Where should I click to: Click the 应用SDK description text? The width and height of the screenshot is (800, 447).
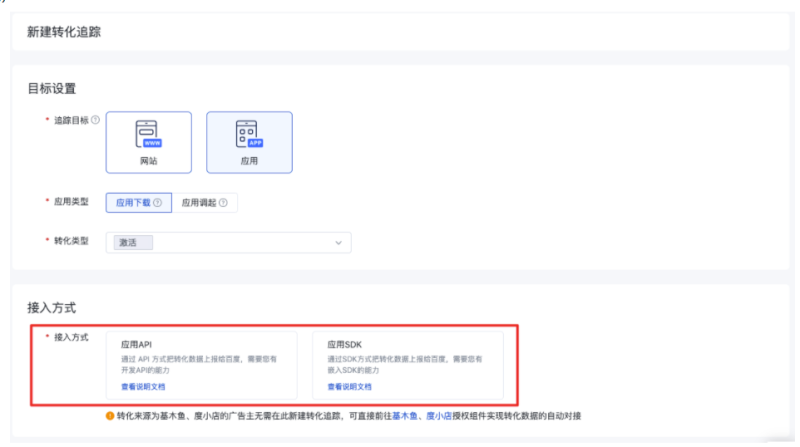coord(405,364)
